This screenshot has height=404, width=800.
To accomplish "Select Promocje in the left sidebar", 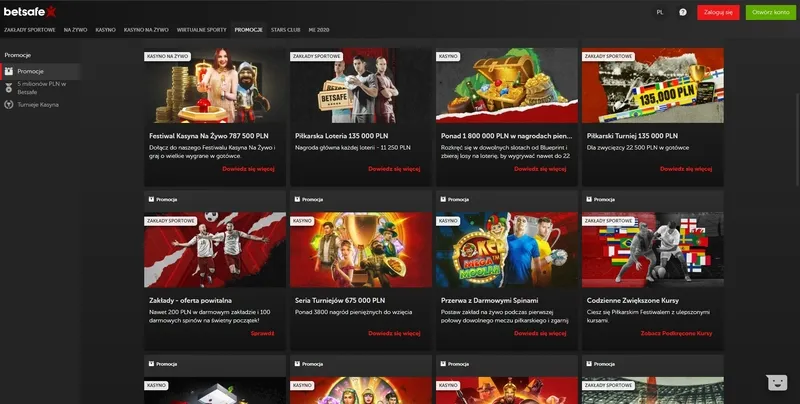I will tap(40, 71).
